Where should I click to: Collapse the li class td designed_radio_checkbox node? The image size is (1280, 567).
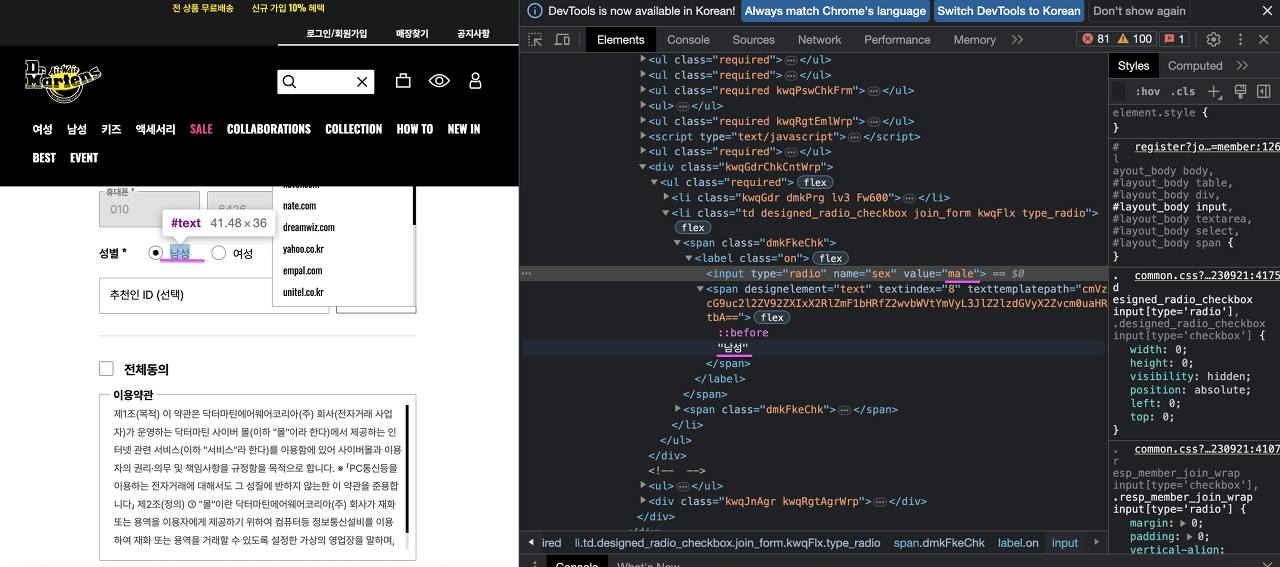(x=666, y=213)
